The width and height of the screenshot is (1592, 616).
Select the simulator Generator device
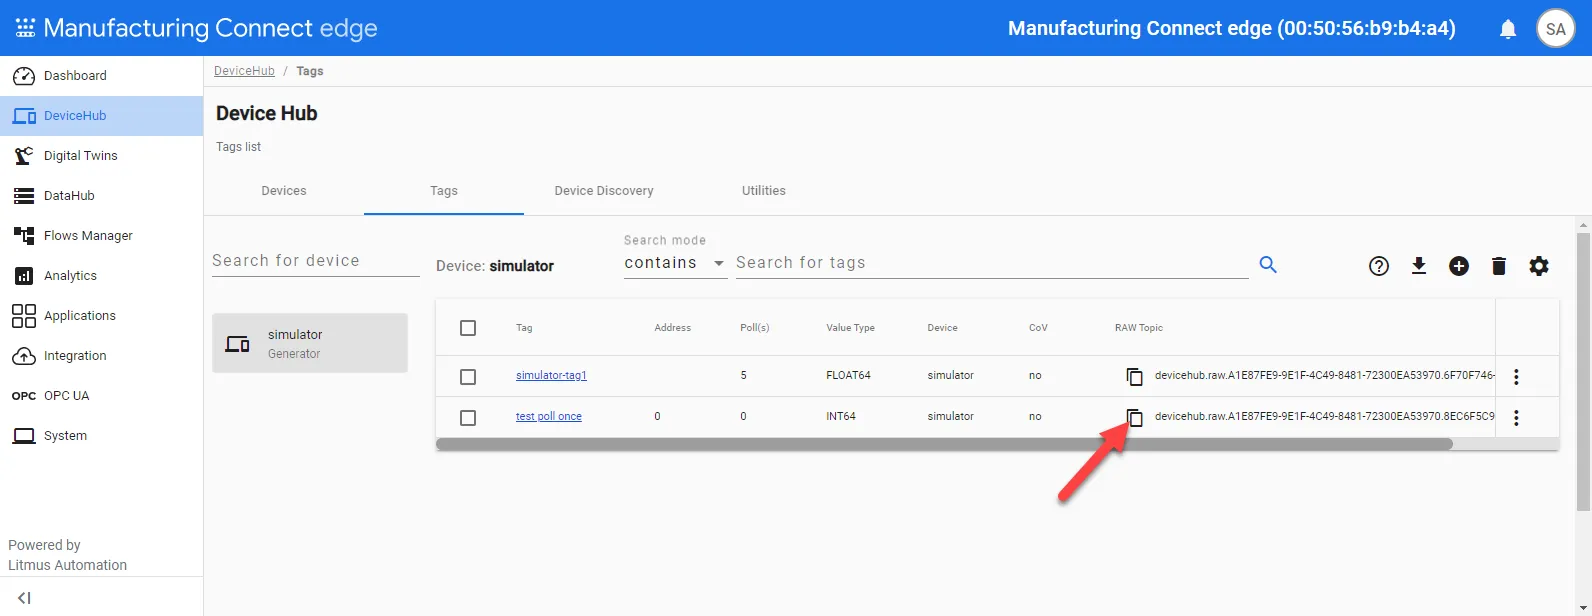[310, 343]
